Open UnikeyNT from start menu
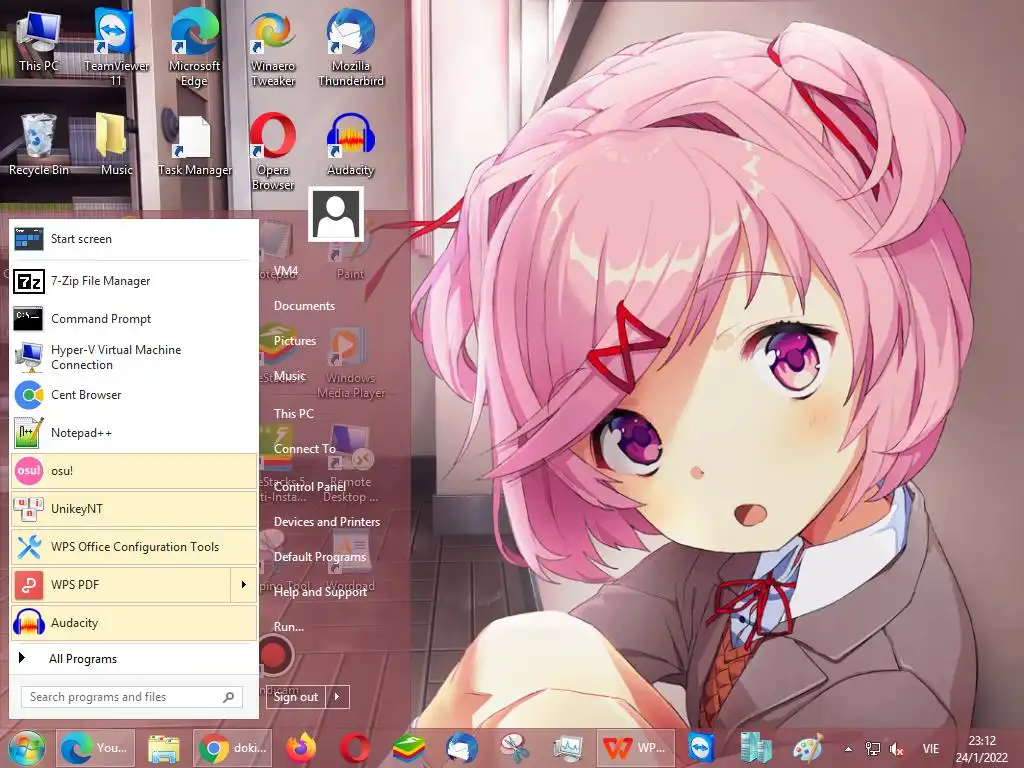The height and width of the screenshot is (768, 1024). click(x=134, y=509)
